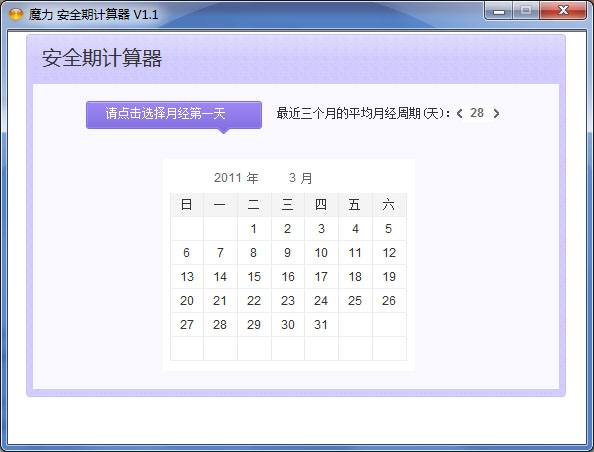Click the app icon in the title bar

click(16, 14)
